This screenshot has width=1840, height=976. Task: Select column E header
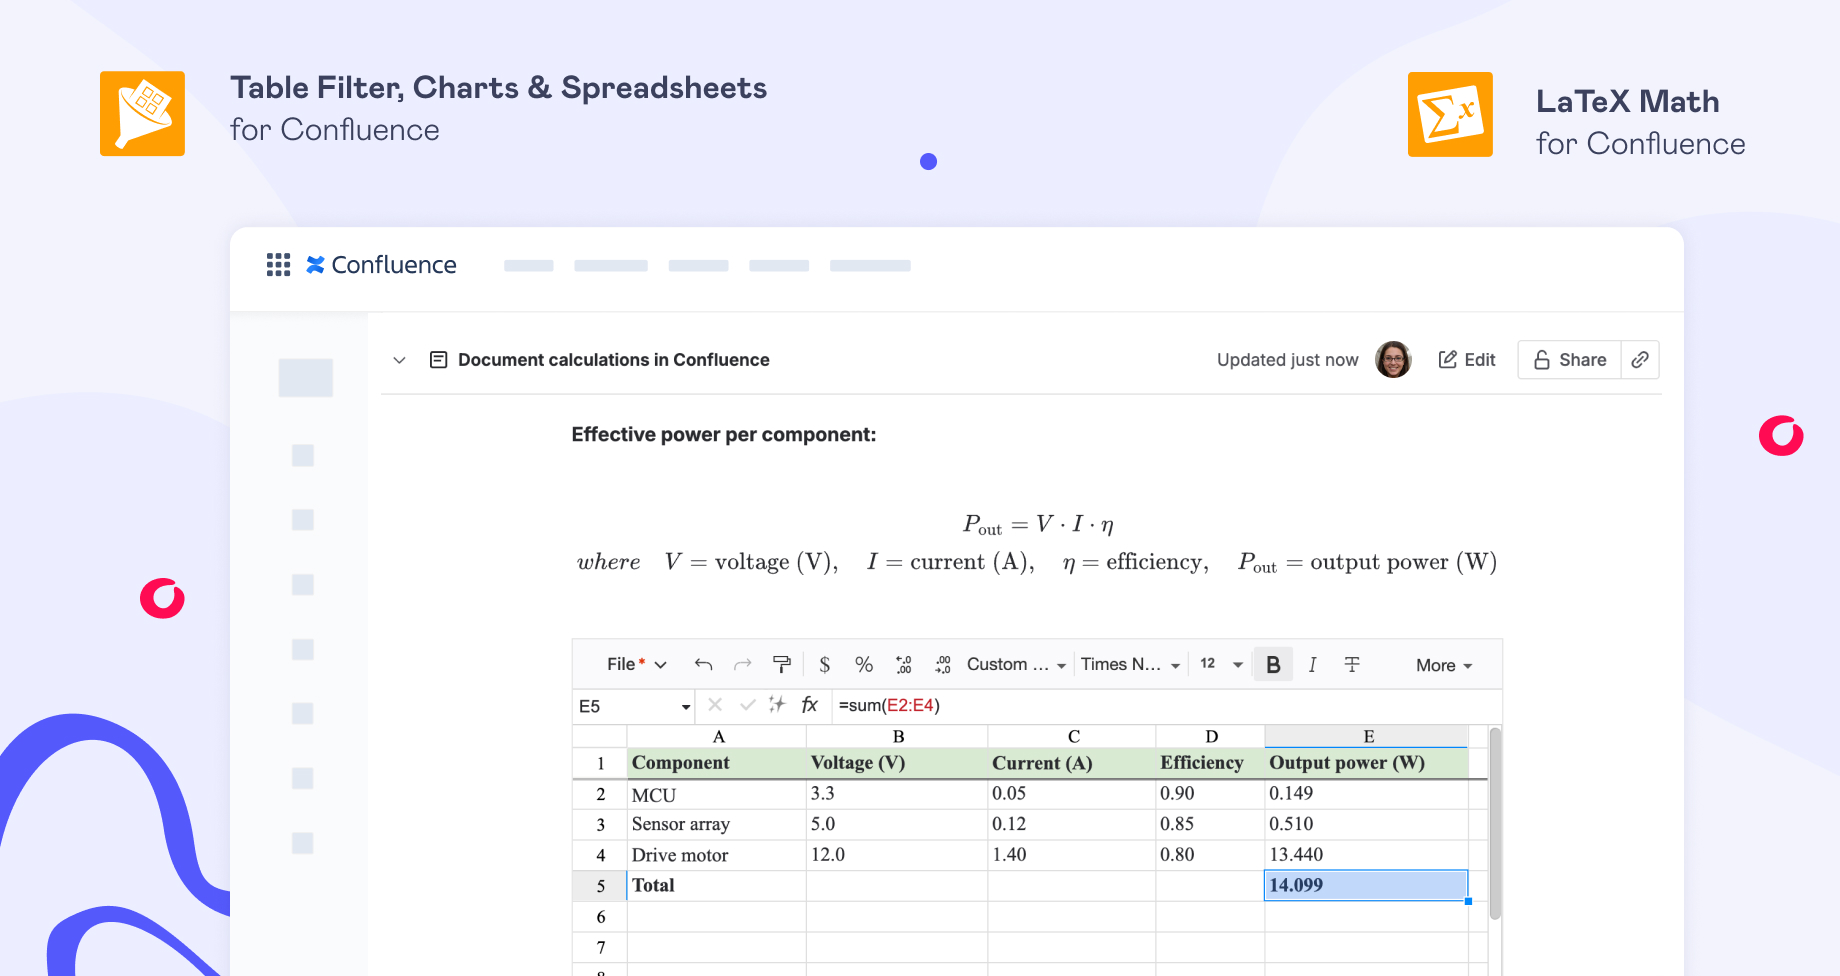coord(1367,737)
